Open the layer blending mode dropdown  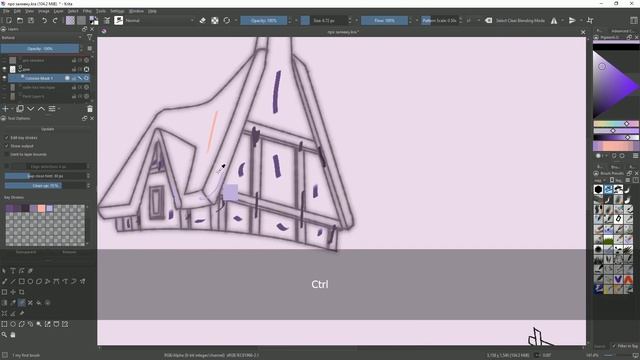coord(42,38)
